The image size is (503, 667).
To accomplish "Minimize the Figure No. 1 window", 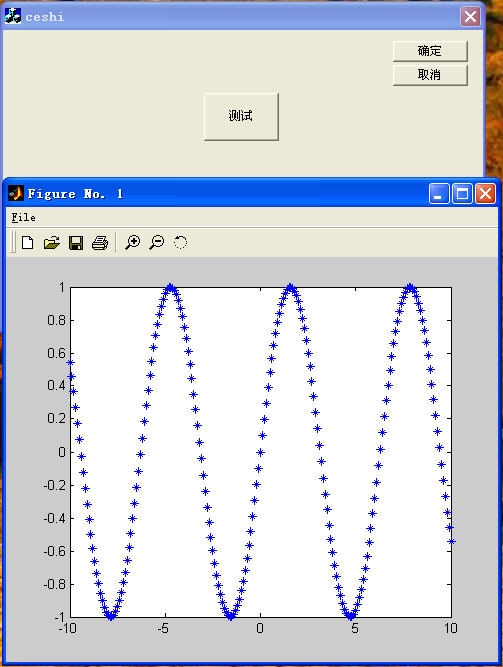I will pyautogui.click(x=439, y=194).
